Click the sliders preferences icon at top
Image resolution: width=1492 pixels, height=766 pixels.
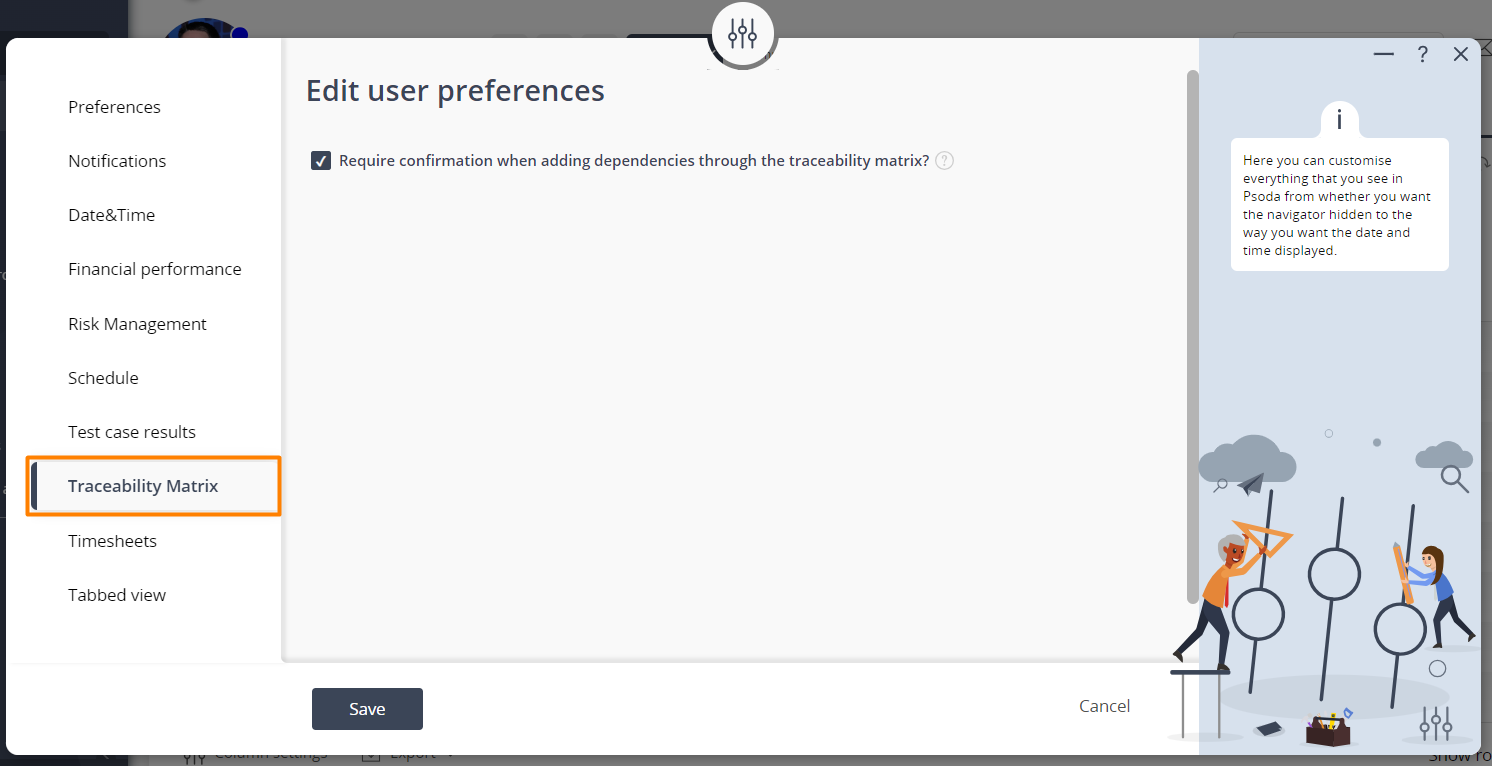[x=742, y=34]
